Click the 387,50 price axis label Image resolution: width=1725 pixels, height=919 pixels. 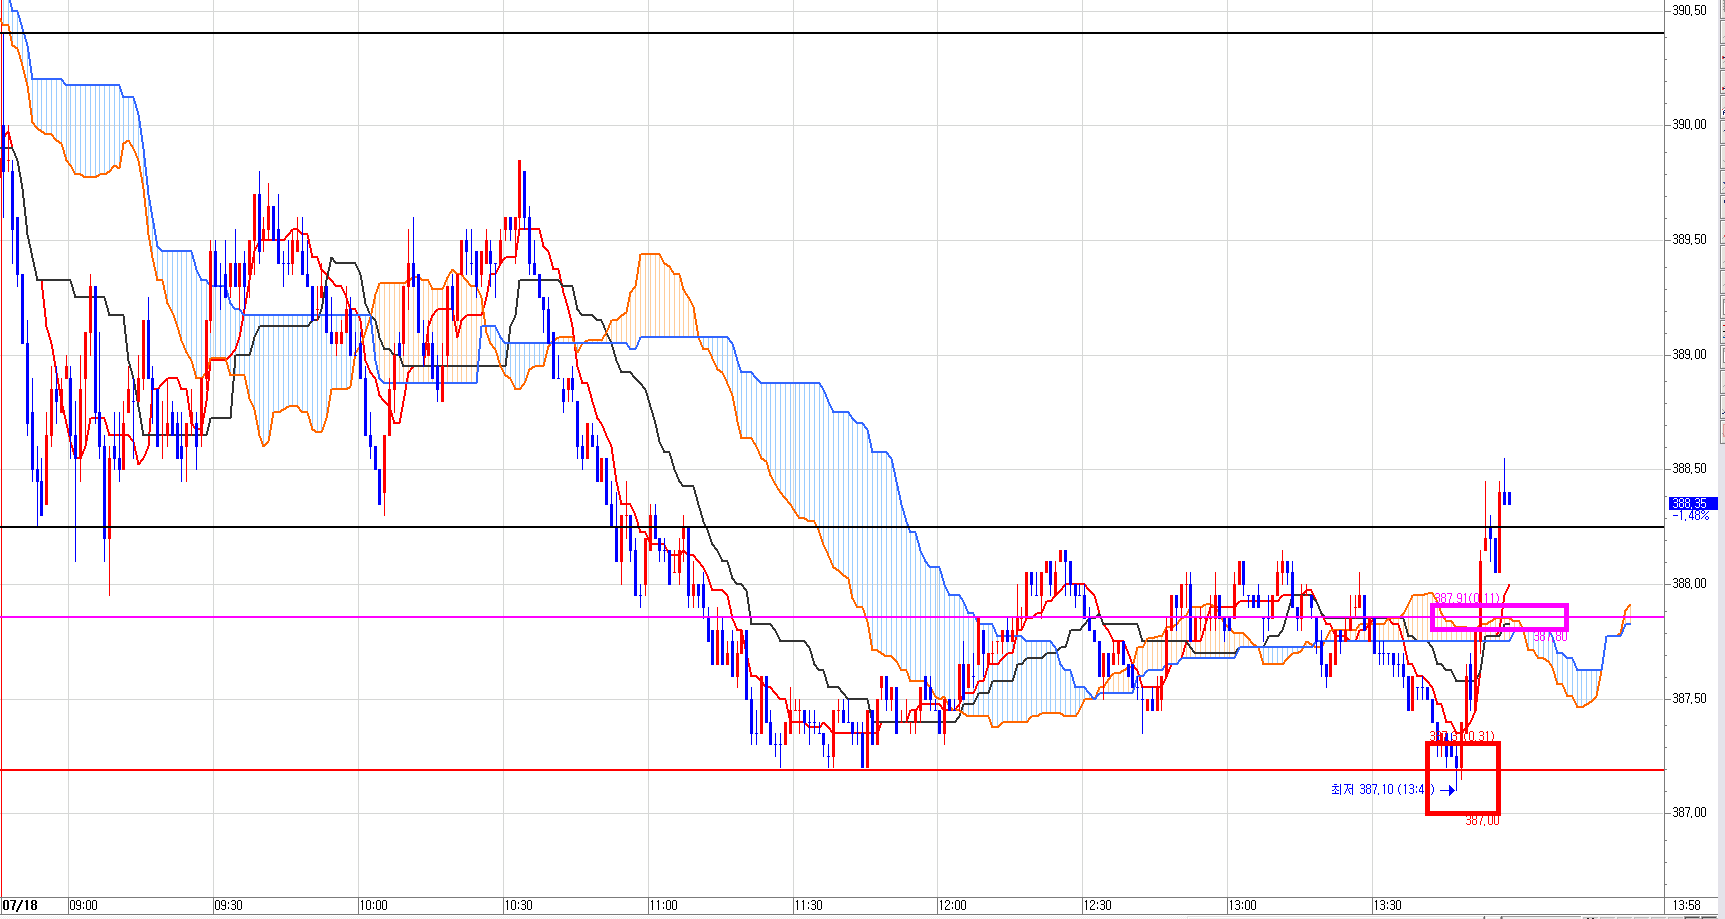click(1690, 698)
